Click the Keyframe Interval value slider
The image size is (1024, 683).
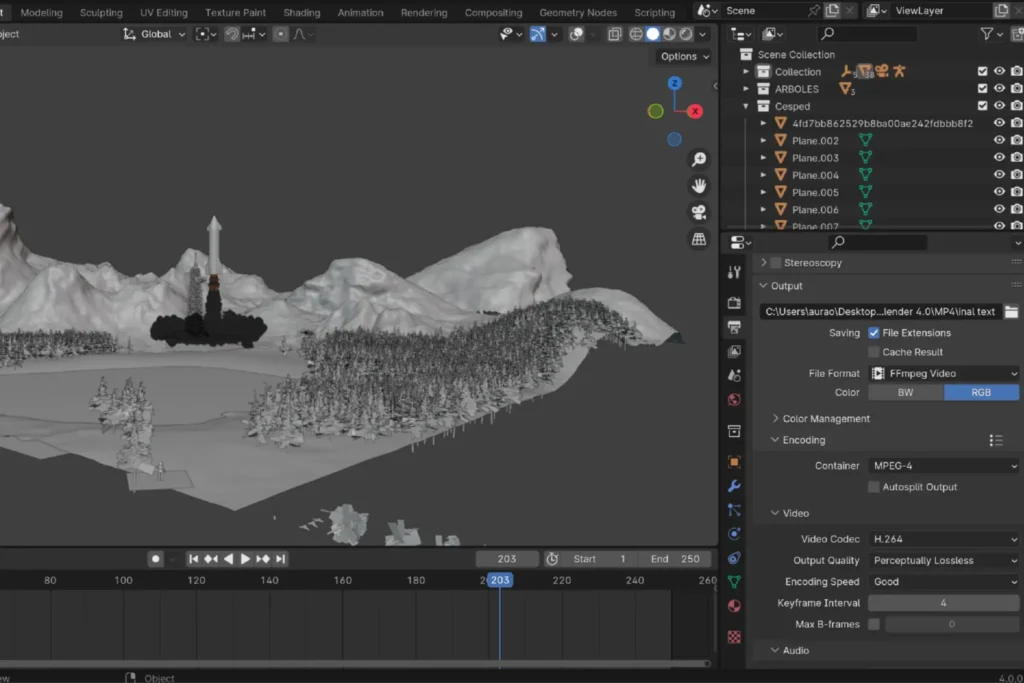pyautogui.click(x=943, y=603)
